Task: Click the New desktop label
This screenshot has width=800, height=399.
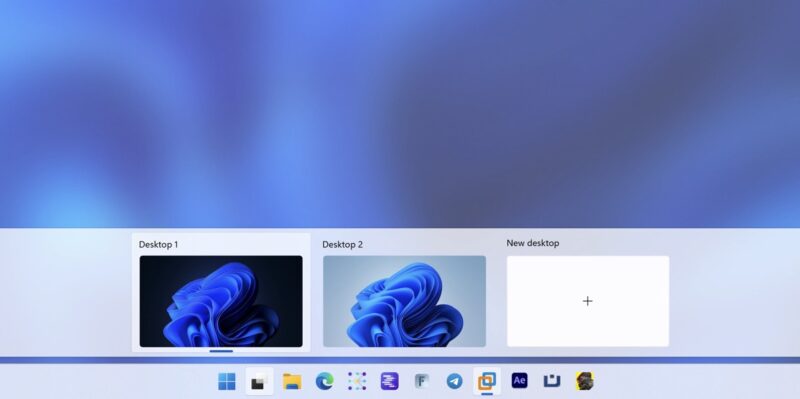Action: [533, 243]
